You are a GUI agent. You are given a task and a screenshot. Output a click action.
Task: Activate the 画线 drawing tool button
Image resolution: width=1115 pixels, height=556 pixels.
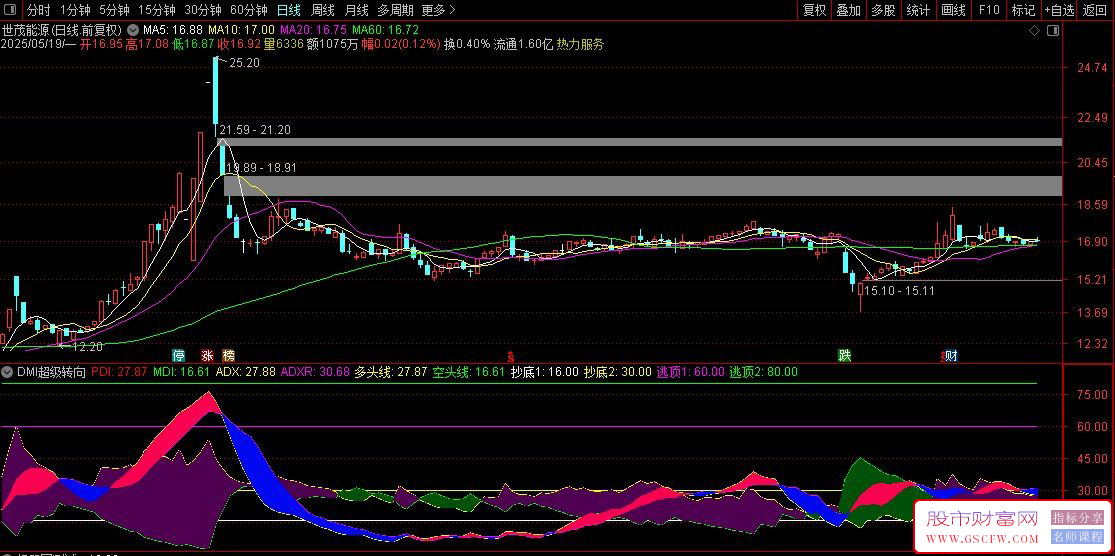point(953,10)
